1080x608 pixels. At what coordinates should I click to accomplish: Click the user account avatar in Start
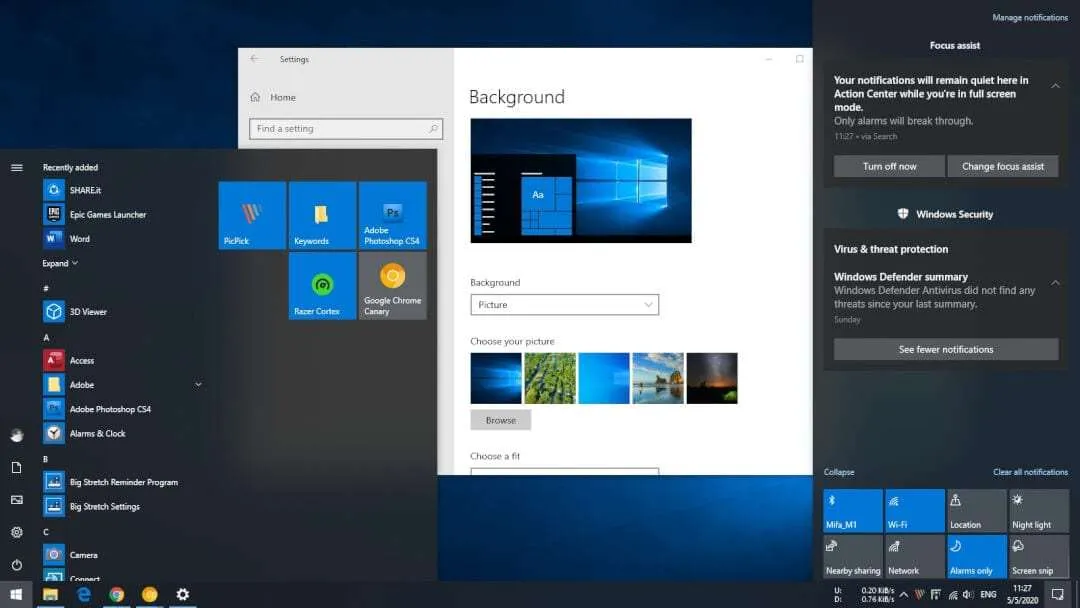pos(17,434)
